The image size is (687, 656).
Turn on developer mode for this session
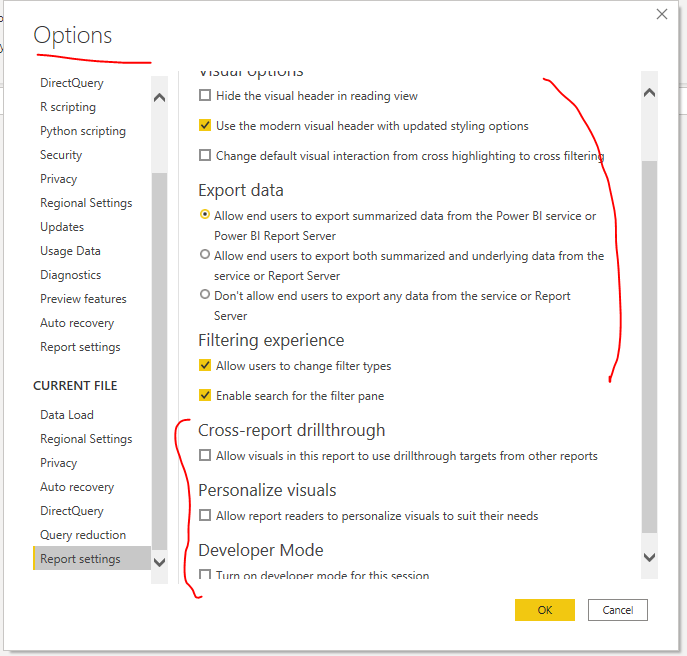coord(205,574)
